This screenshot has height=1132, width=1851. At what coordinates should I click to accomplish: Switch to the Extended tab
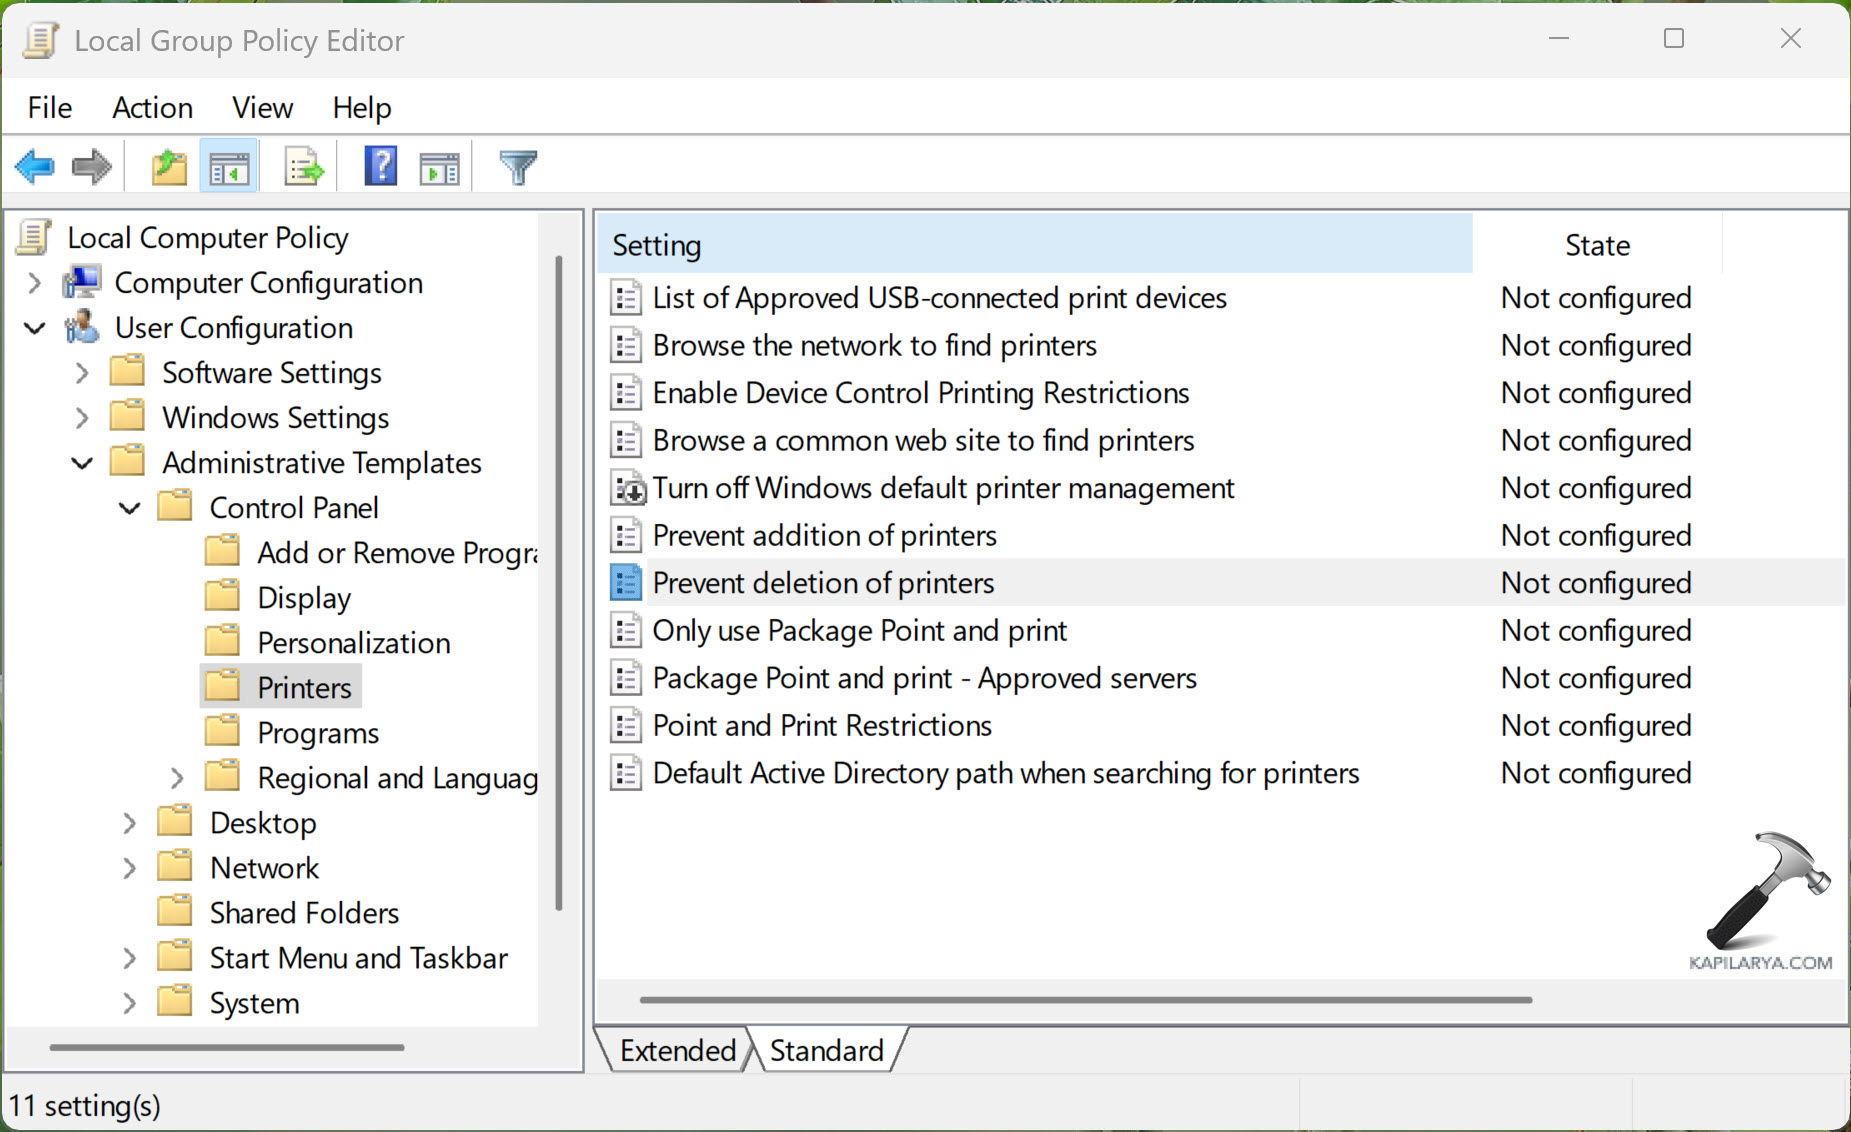click(677, 1049)
